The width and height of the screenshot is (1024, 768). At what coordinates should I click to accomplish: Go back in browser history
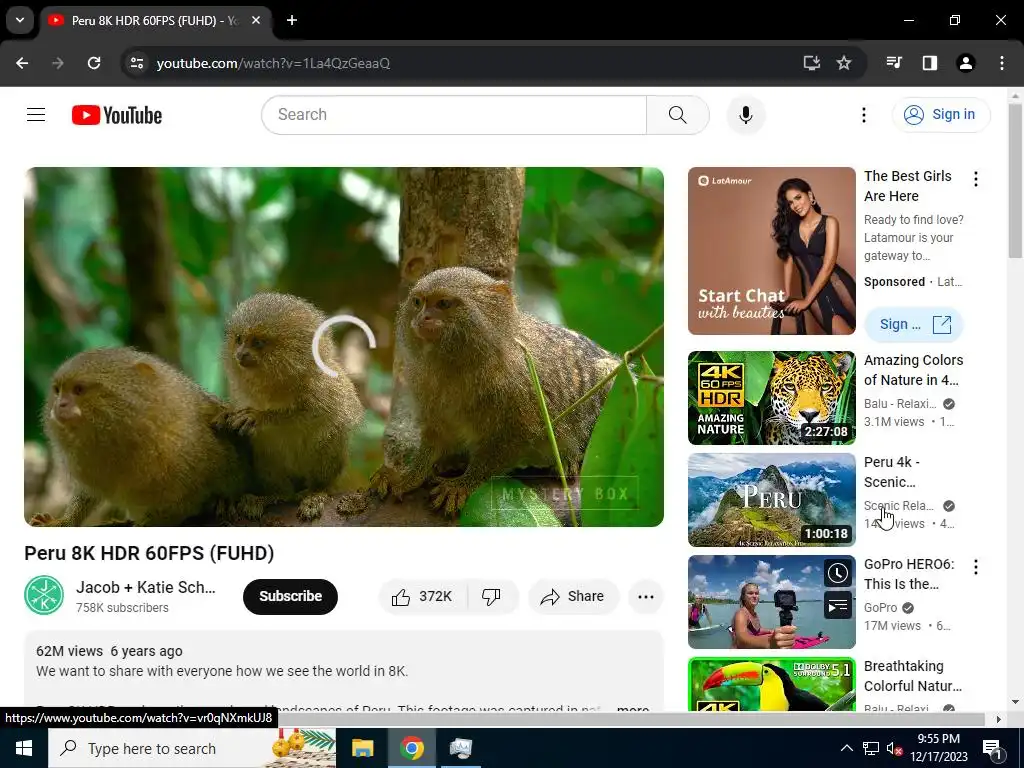pyautogui.click(x=22, y=63)
